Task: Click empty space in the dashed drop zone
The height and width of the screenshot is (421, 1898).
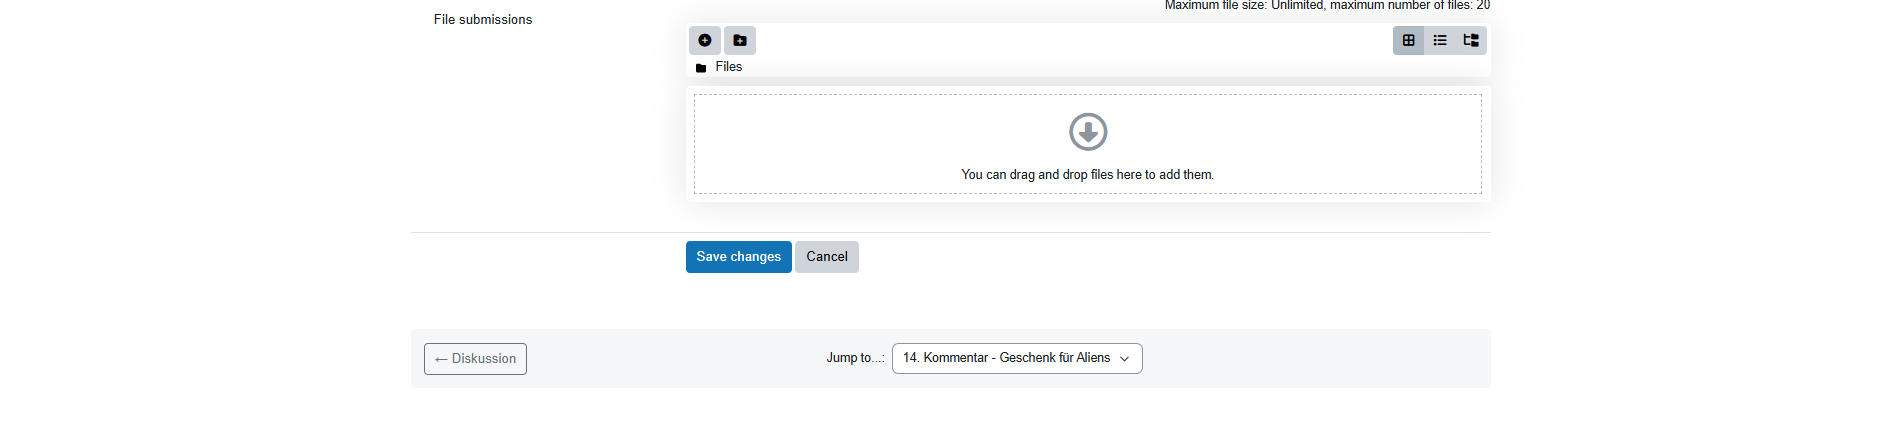Action: click(850, 140)
